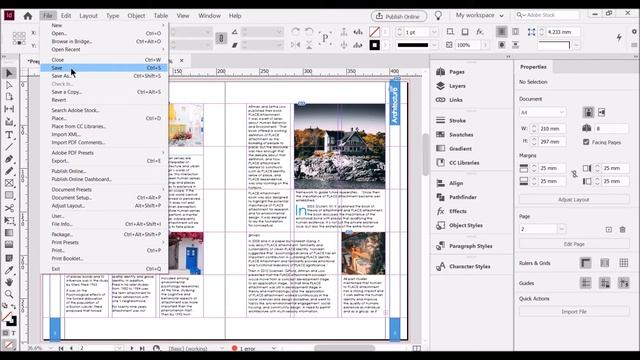Open the Window menu

pyautogui.click(x=209, y=16)
